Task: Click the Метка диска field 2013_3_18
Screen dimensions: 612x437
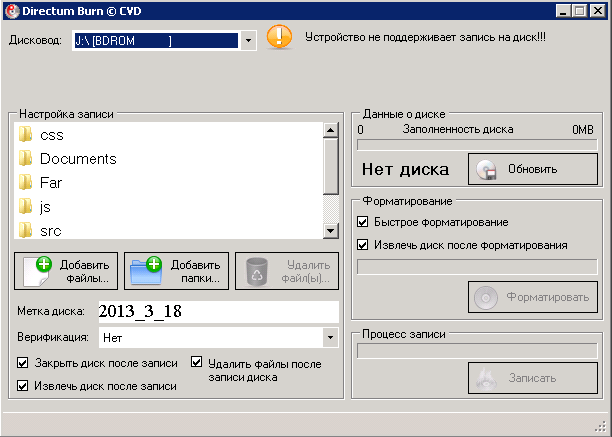Action: 219,311
